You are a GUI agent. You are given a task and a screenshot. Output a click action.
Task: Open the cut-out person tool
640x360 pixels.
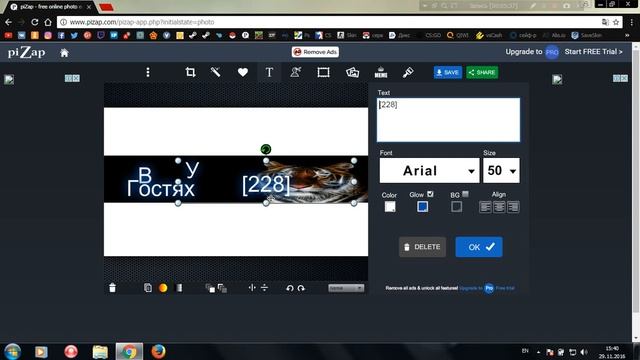pos(296,72)
